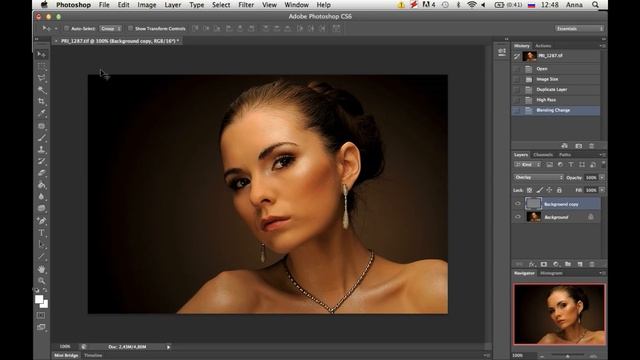Select the Hand tool

point(41,269)
